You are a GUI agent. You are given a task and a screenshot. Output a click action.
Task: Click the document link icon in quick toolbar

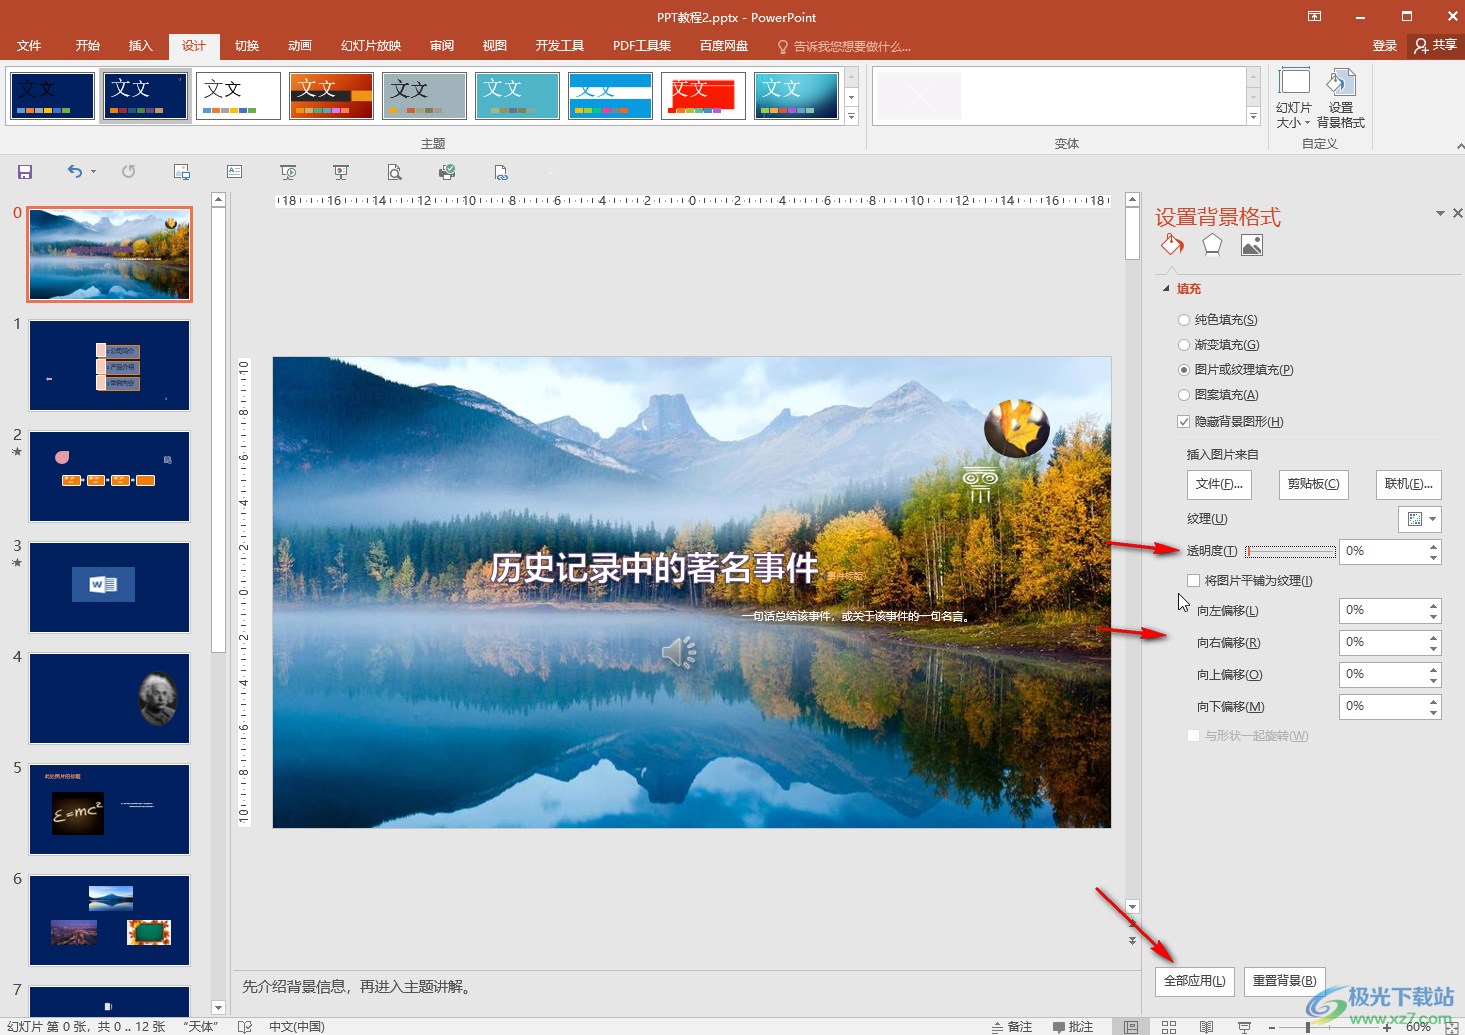501,172
